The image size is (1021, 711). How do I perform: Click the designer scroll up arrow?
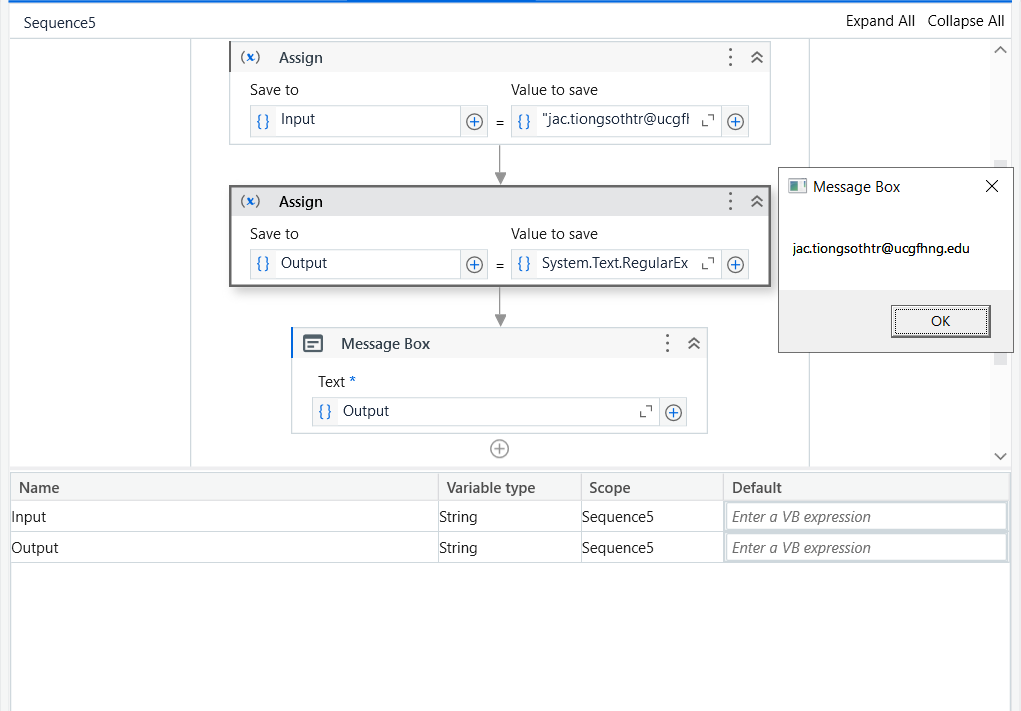(1000, 50)
